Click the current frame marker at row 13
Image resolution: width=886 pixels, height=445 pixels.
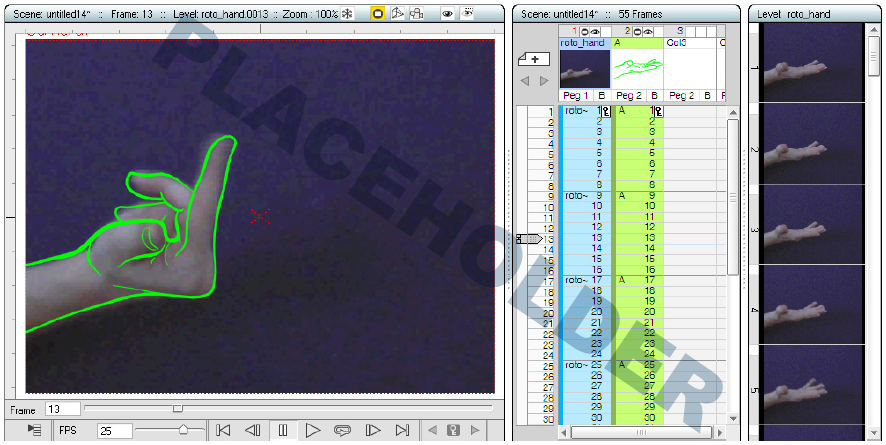pos(529,239)
